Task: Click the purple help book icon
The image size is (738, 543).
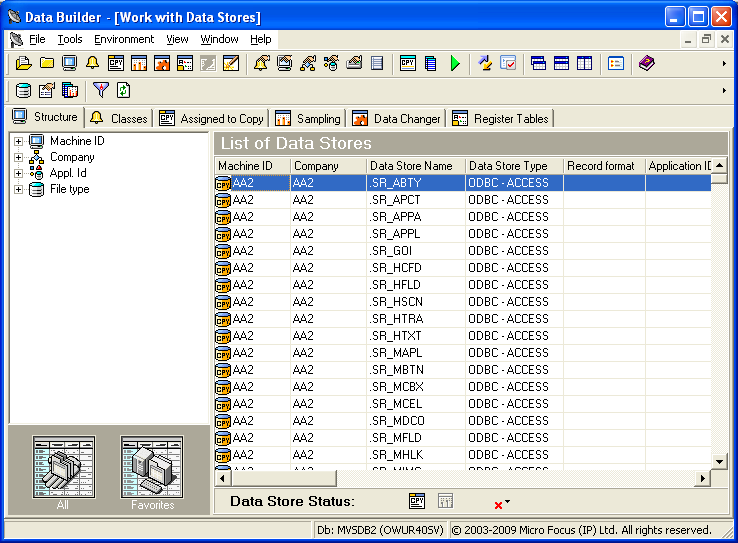Action: point(646,63)
